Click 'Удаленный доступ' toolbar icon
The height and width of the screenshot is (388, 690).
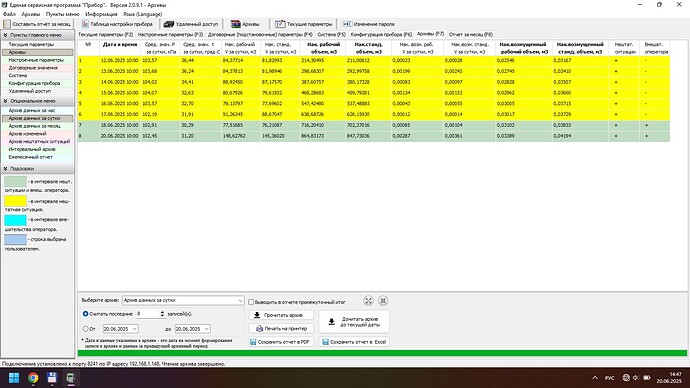(x=191, y=24)
